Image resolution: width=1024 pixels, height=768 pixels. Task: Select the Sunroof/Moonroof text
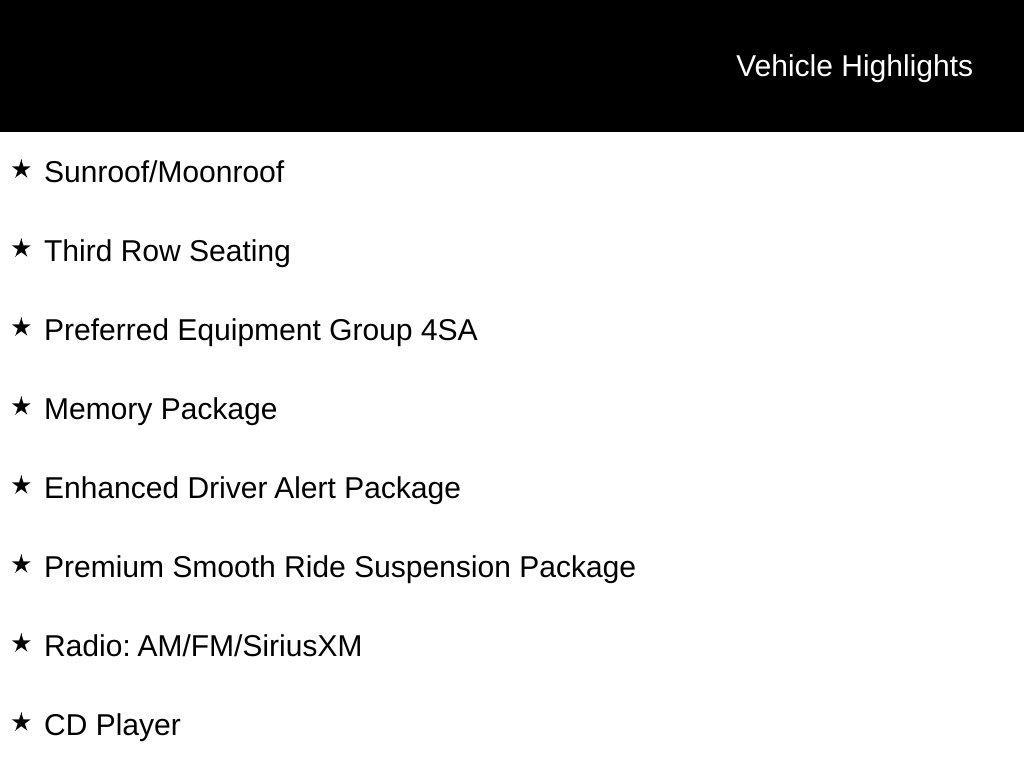164,172
